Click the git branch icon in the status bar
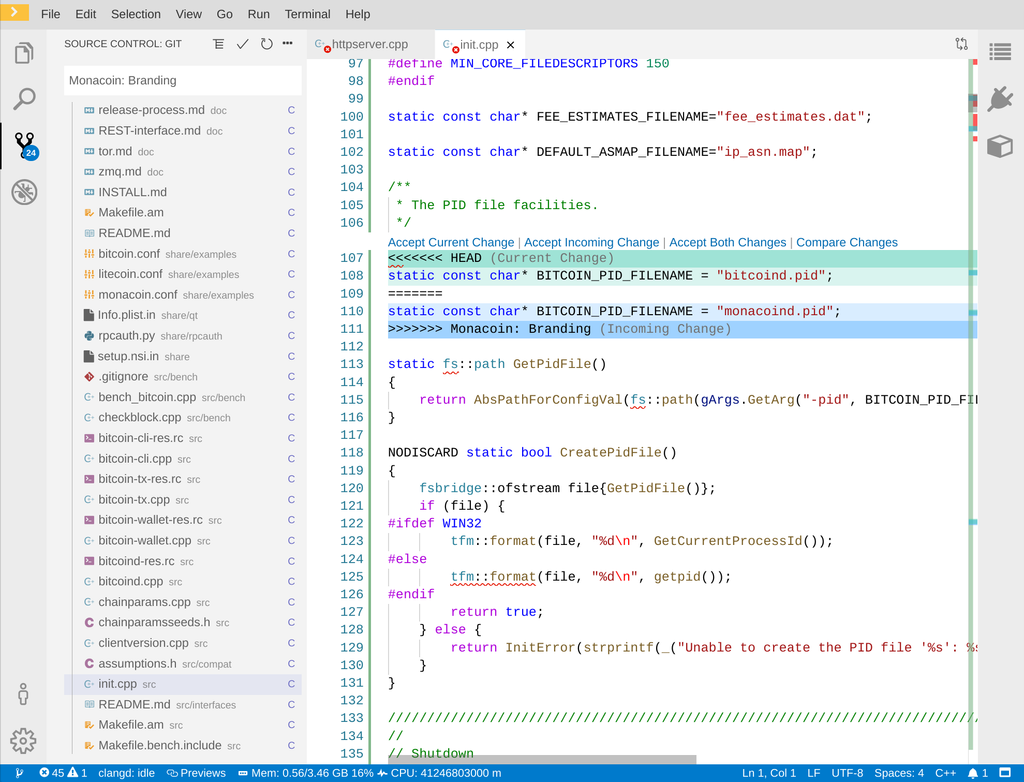Image resolution: width=1024 pixels, height=782 pixels. (19, 773)
